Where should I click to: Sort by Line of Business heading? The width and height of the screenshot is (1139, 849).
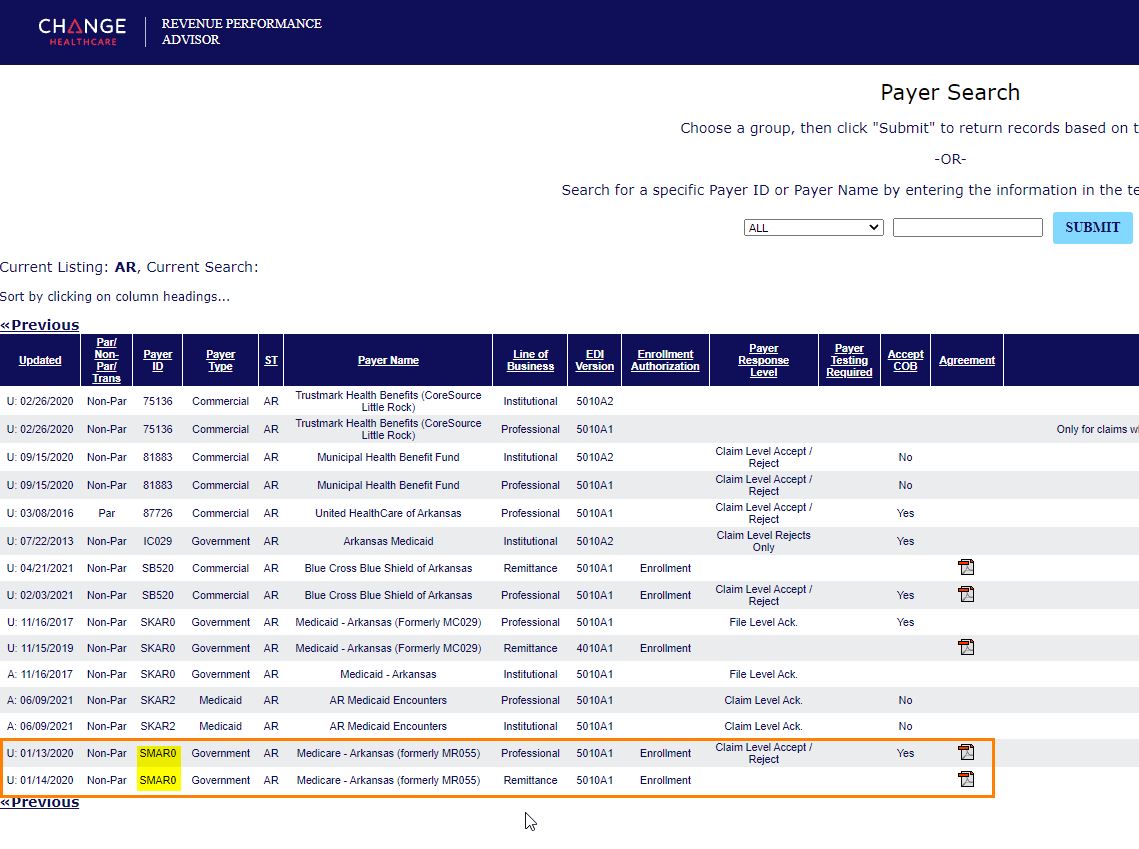tap(530, 360)
